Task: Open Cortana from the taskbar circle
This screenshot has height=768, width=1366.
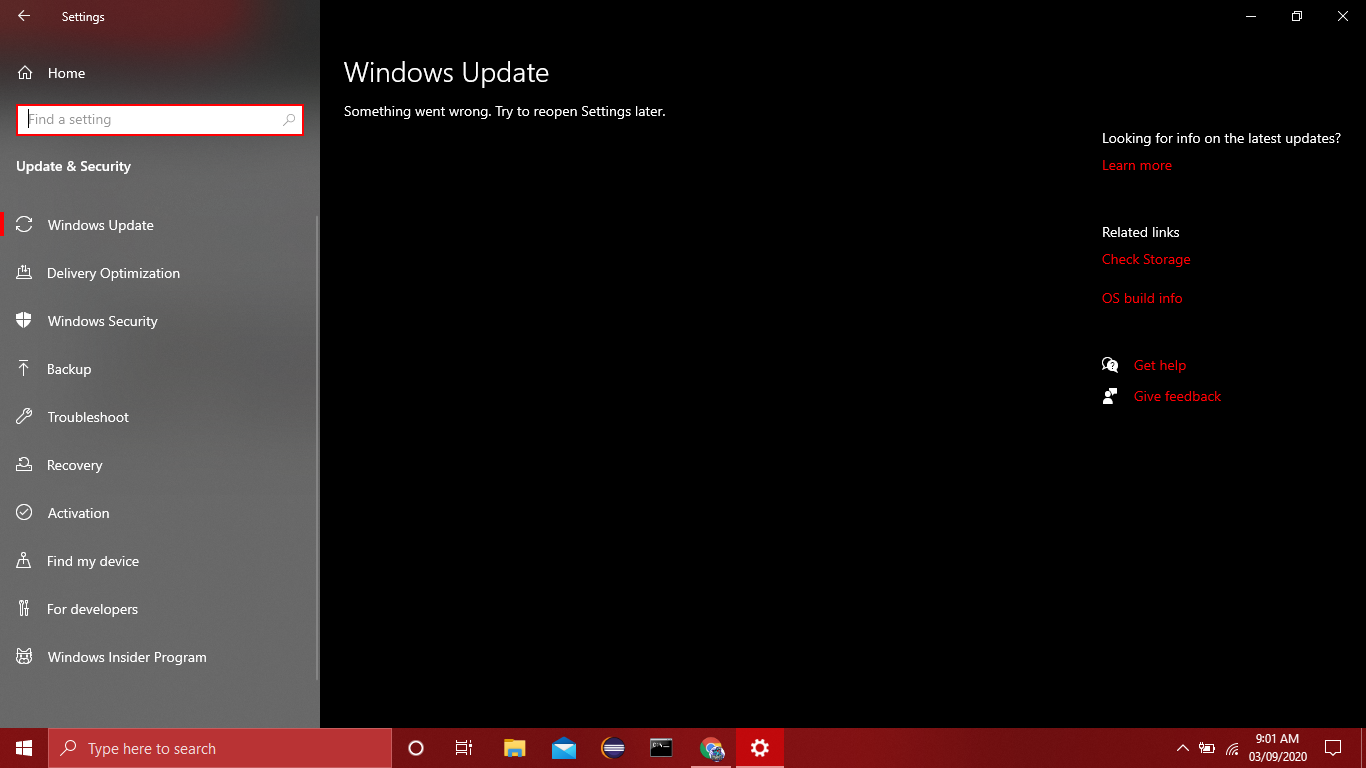Action: 416,748
